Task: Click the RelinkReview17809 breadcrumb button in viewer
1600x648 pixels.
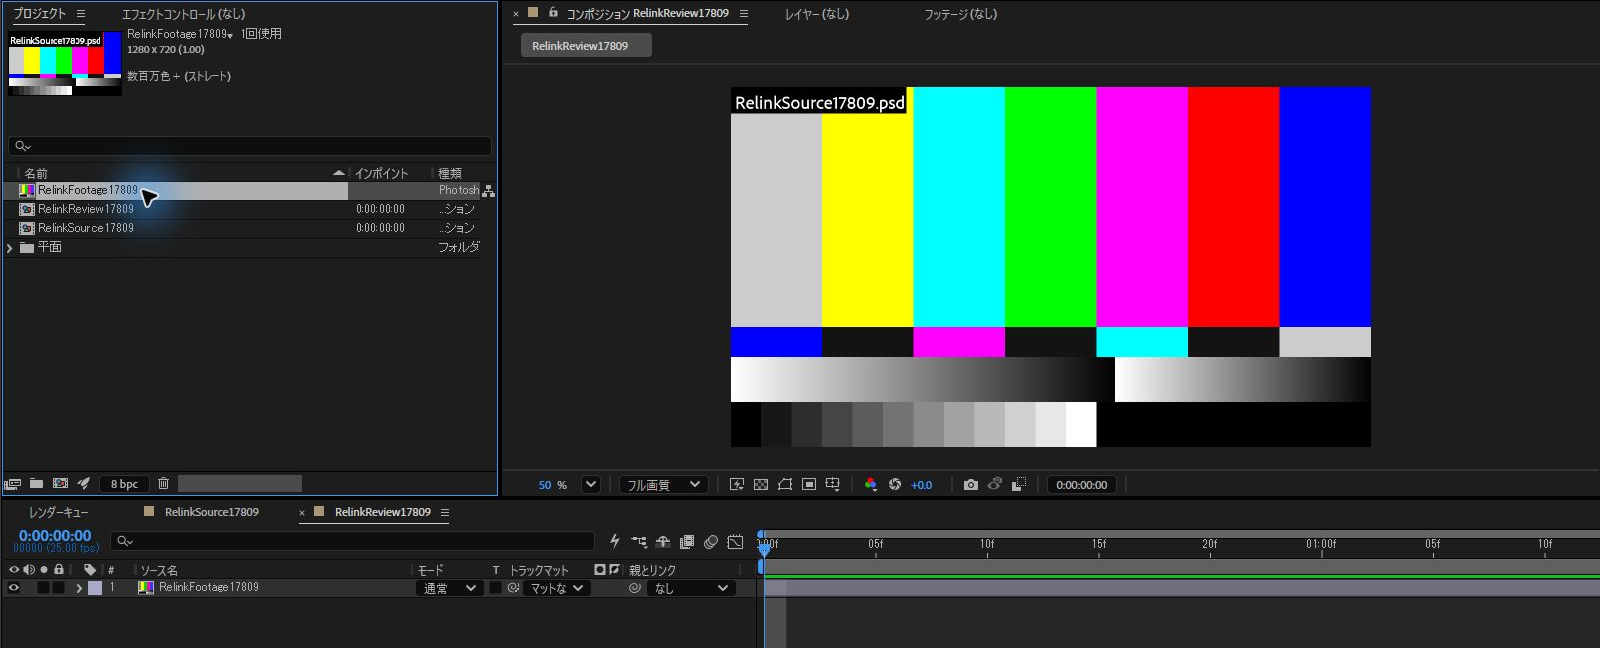Action: click(586, 46)
